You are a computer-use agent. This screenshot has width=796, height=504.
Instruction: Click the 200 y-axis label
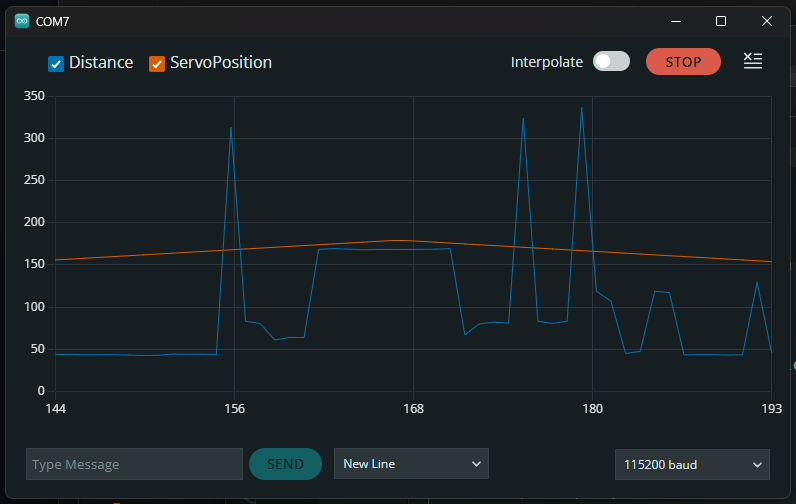point(34,222)
